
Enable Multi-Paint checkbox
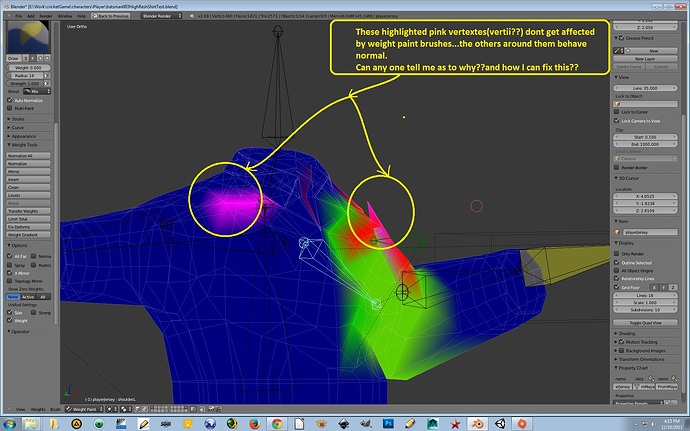(x=10, y=108)
